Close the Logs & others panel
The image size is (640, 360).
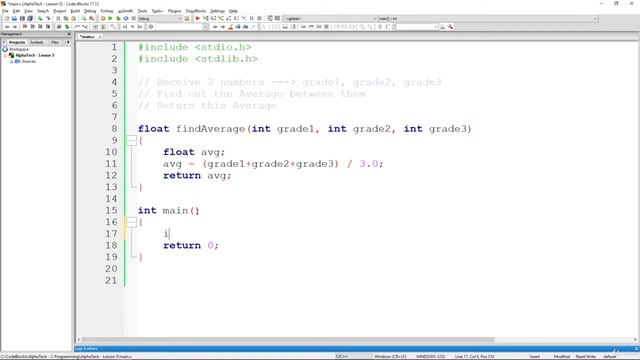637,349
